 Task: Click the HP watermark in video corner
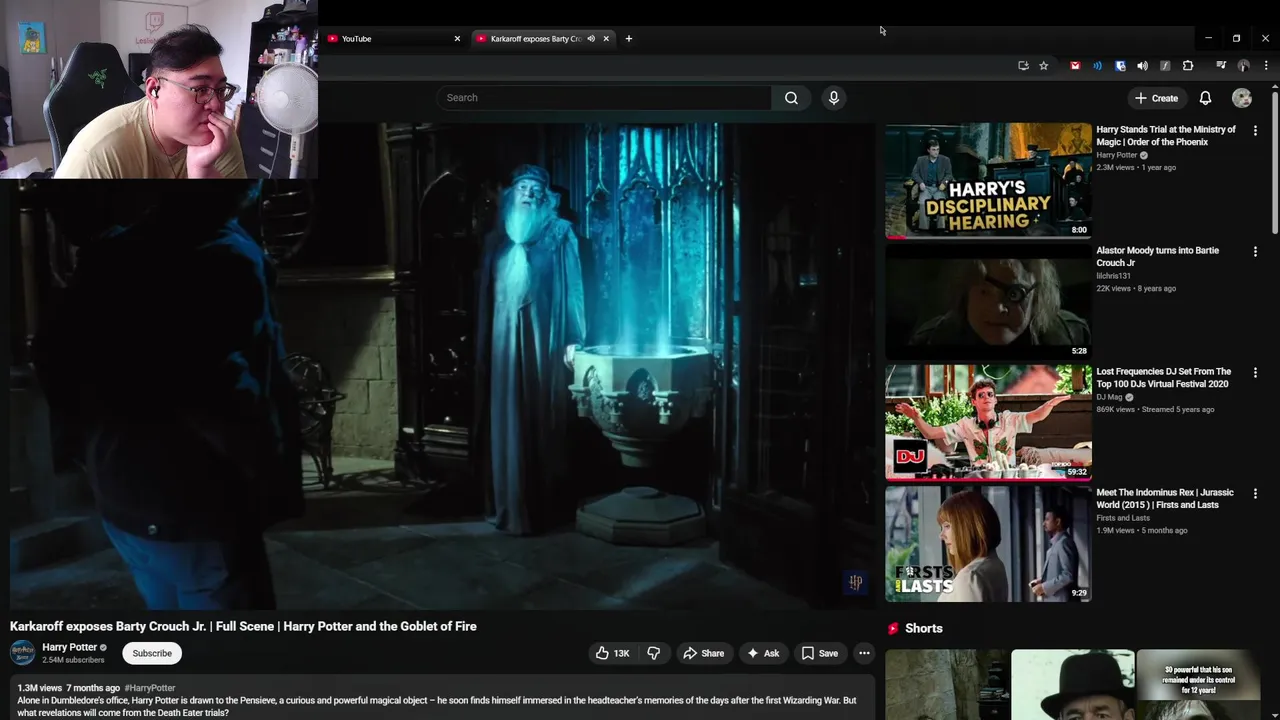click(x=856, y=582)
